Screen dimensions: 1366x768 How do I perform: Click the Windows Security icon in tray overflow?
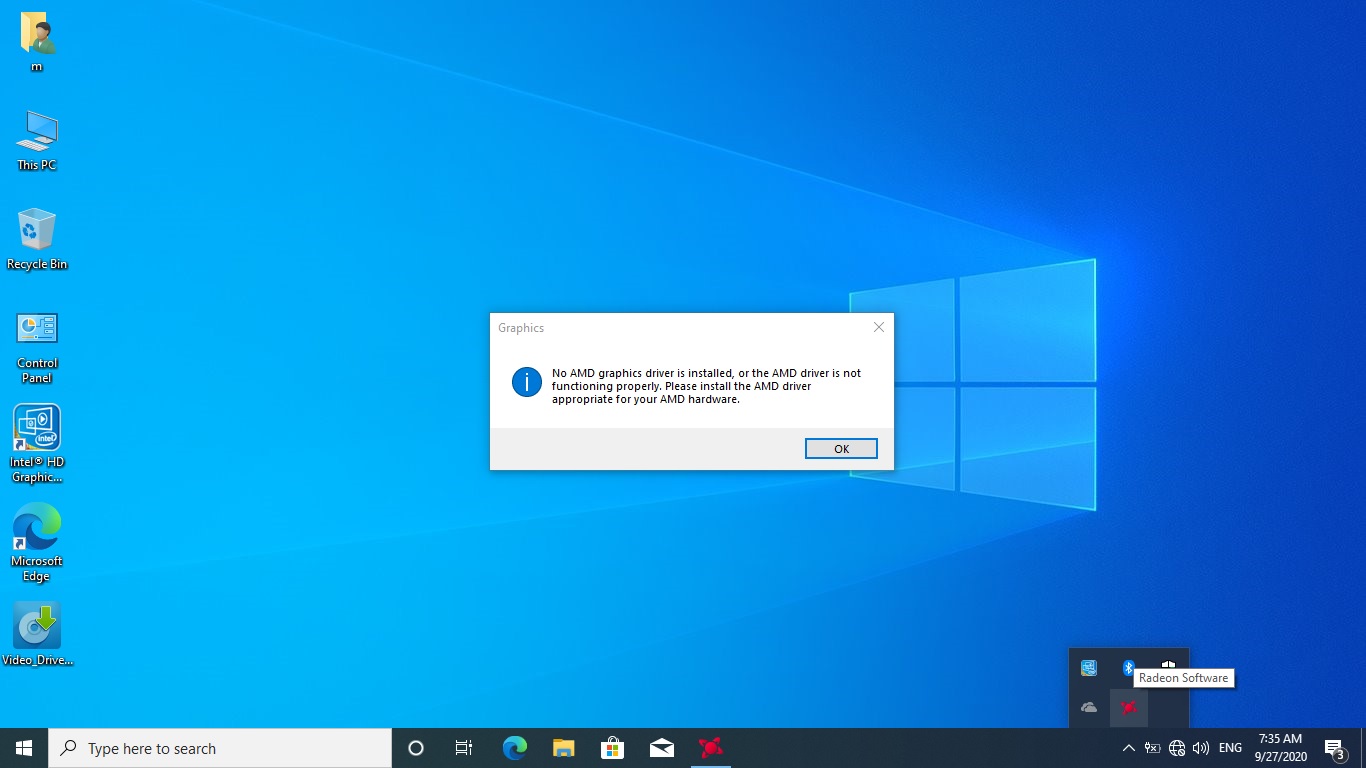[x=1168, y=664]
